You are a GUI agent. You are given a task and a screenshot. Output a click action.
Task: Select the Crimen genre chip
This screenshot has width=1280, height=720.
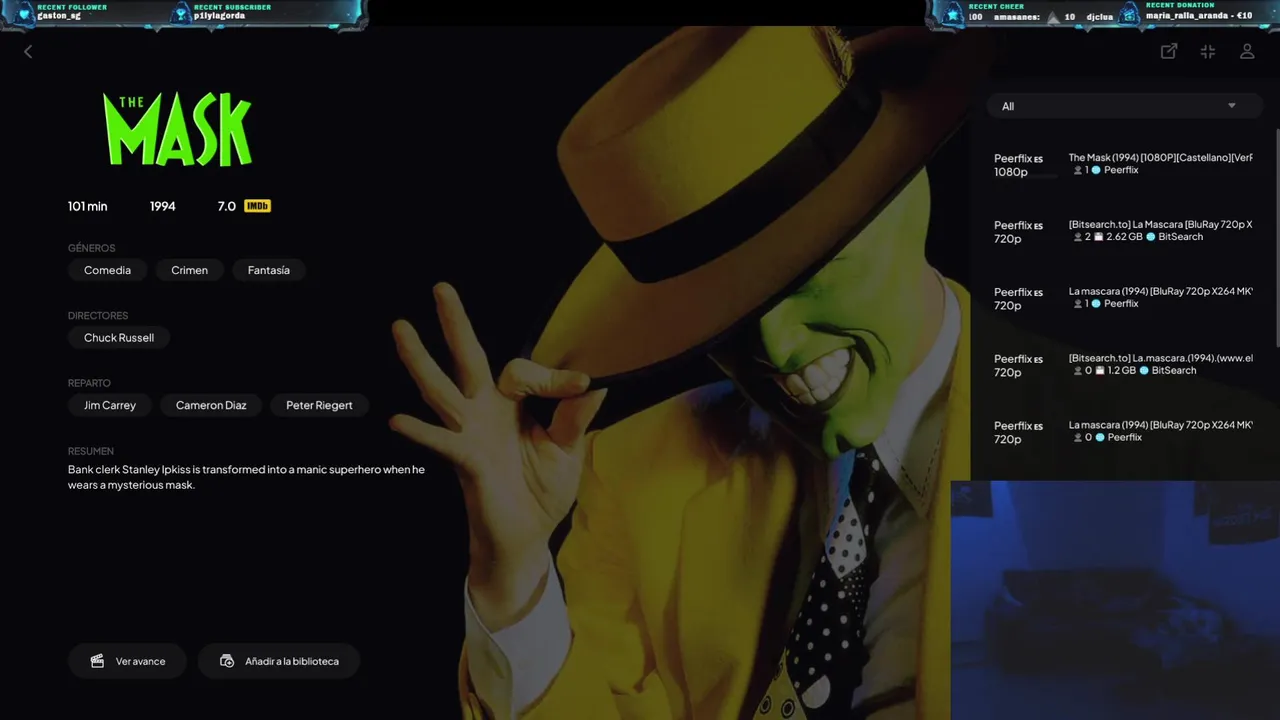click(x=189, y=270)
